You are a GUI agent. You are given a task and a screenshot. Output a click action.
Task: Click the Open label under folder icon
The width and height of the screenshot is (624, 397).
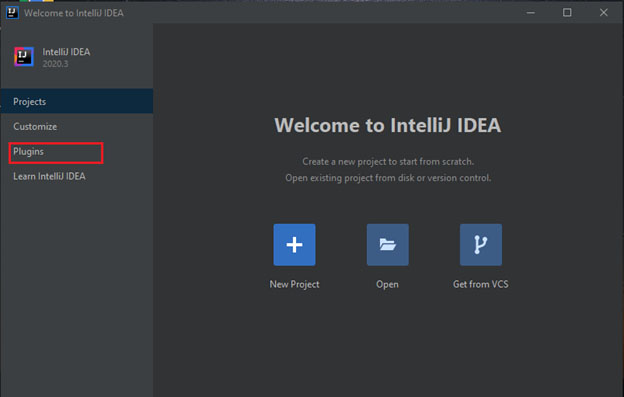click(387, 284)
